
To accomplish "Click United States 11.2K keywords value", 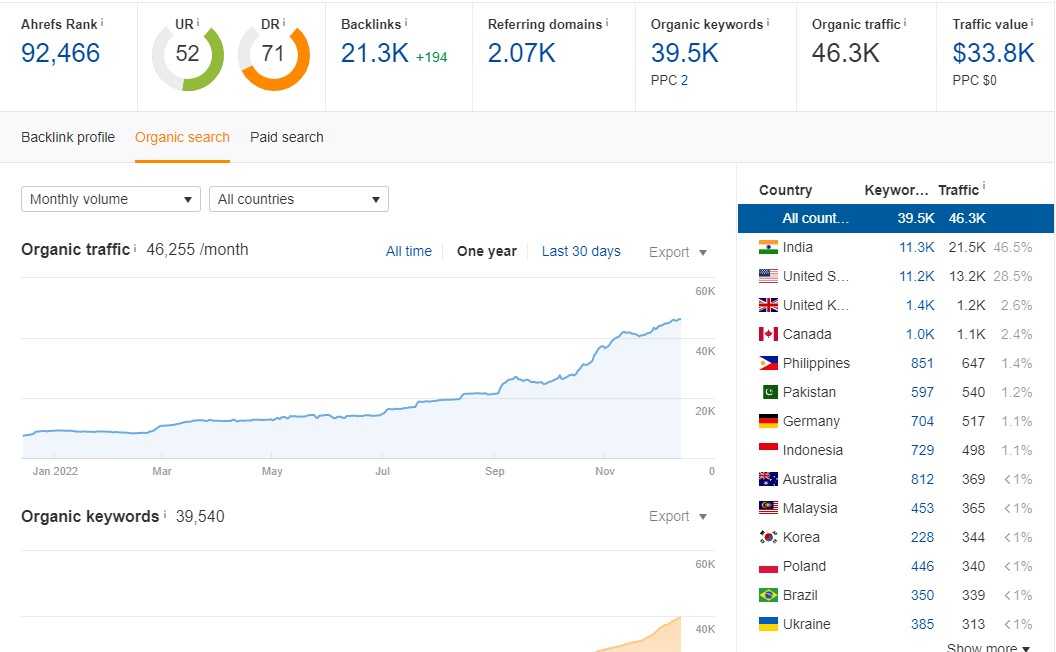I will [x=917, y=276].
